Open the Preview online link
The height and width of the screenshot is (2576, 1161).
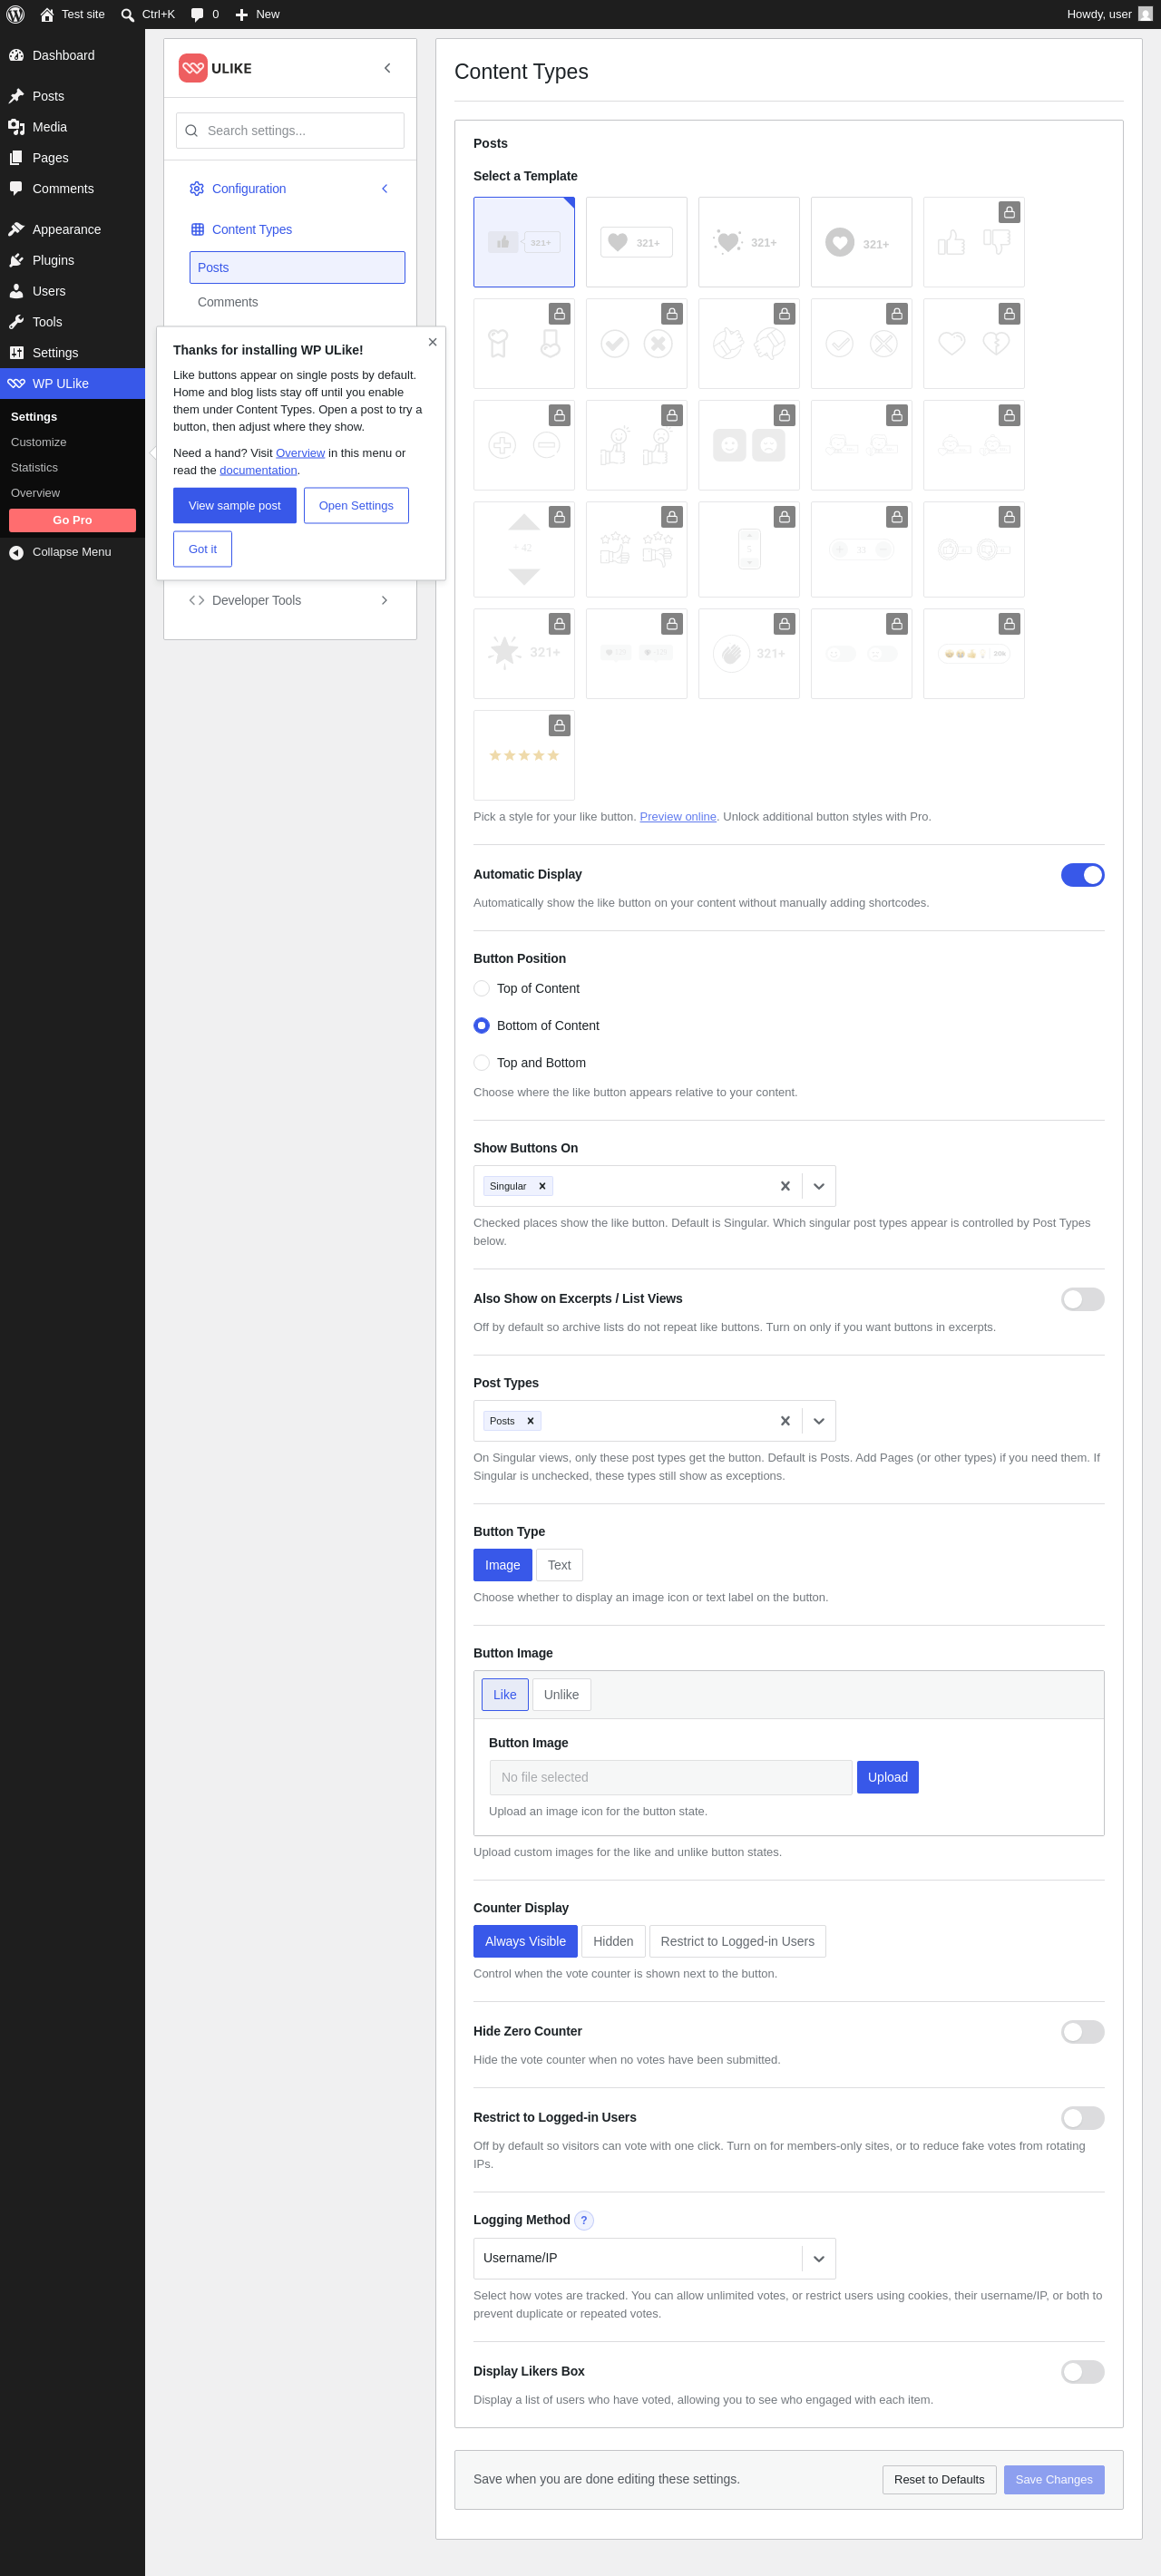[677, 816]
